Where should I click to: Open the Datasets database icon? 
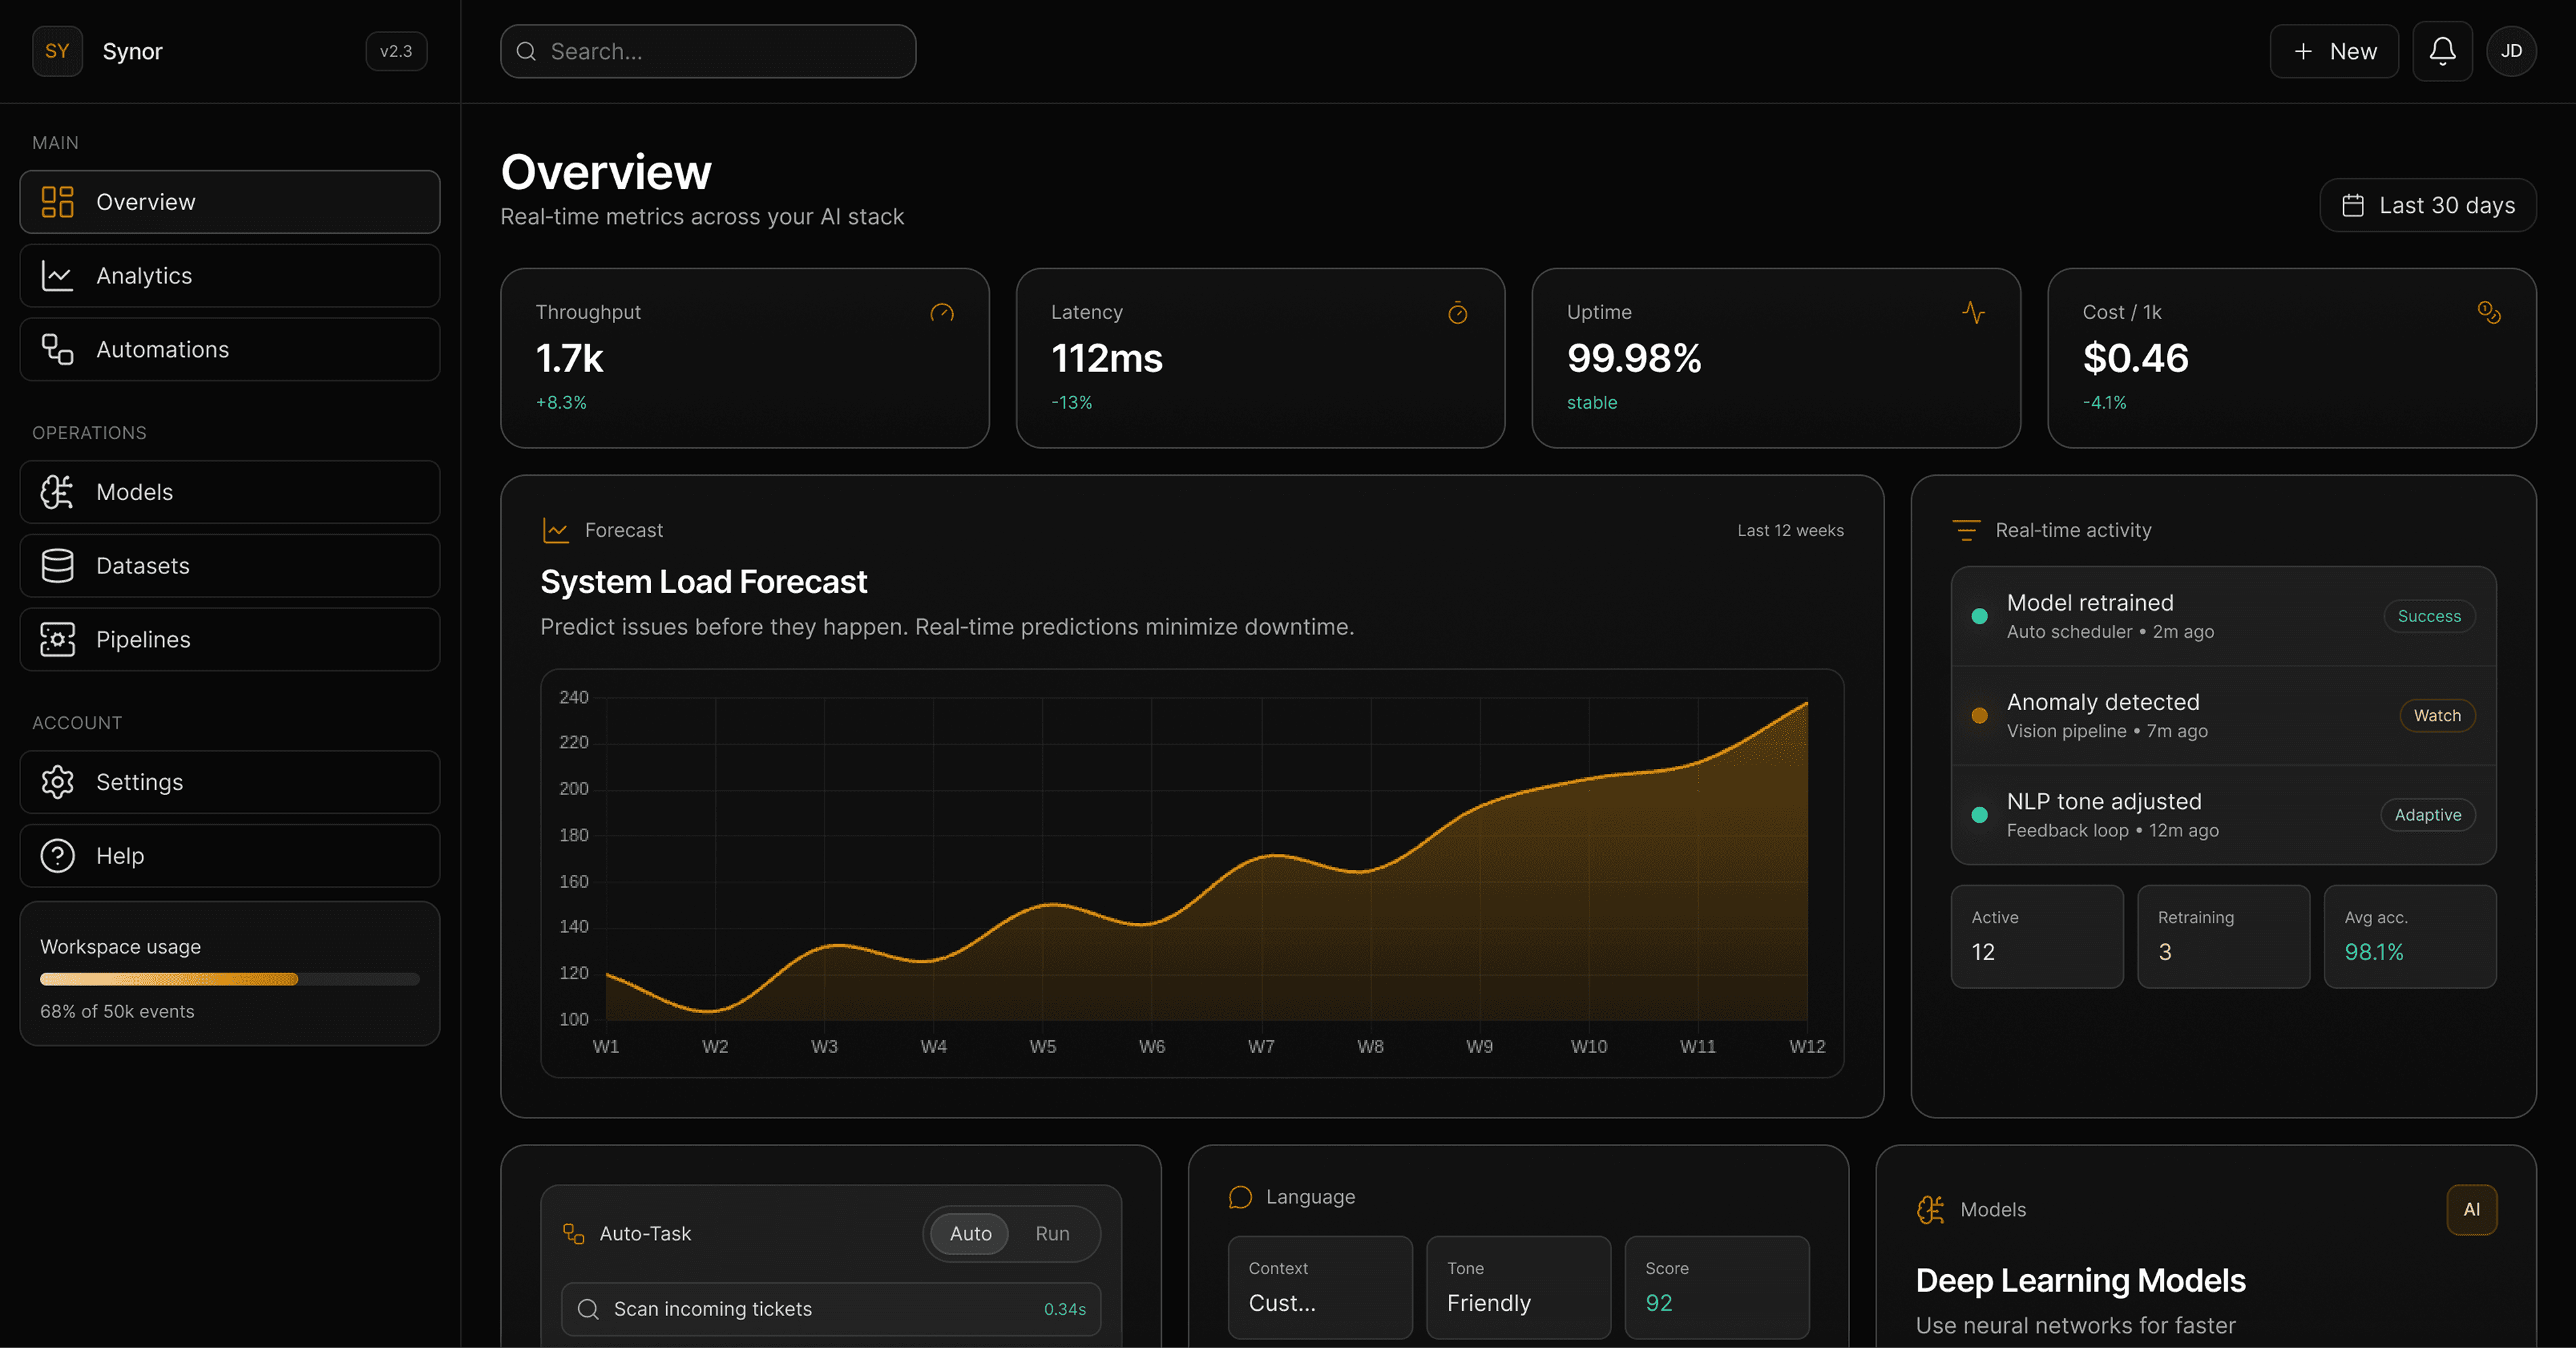coord(57,565)
